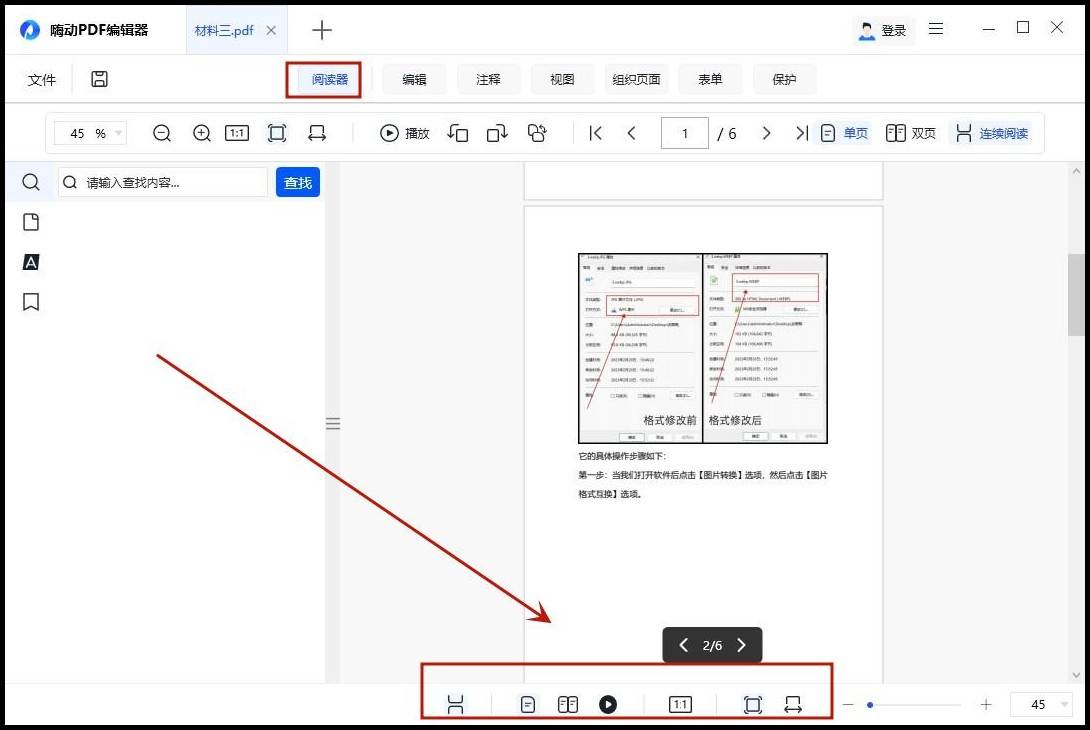Go to previous page in top toolbar
This screenshot has width=1090, height=730.
631,133
